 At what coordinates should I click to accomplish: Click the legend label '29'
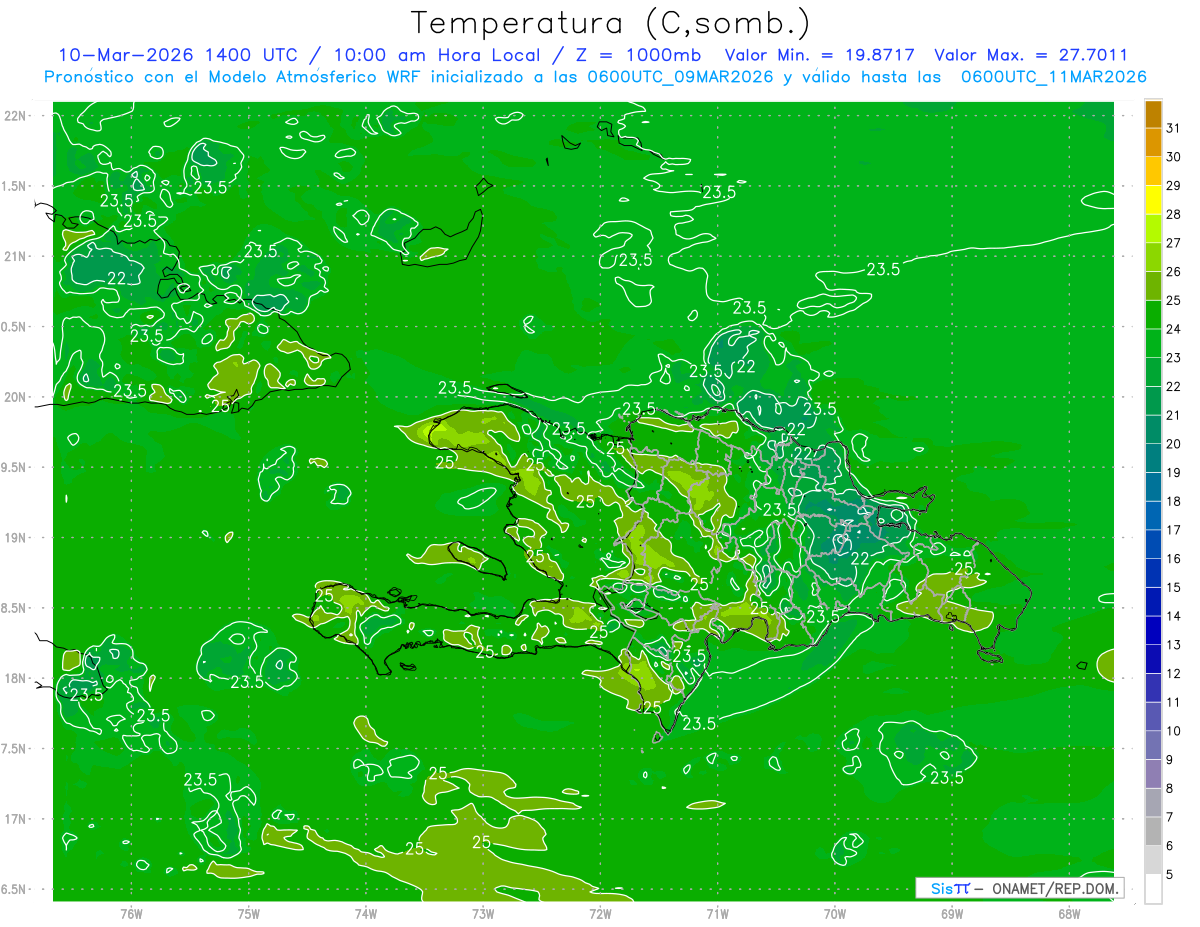[1174, 185]
